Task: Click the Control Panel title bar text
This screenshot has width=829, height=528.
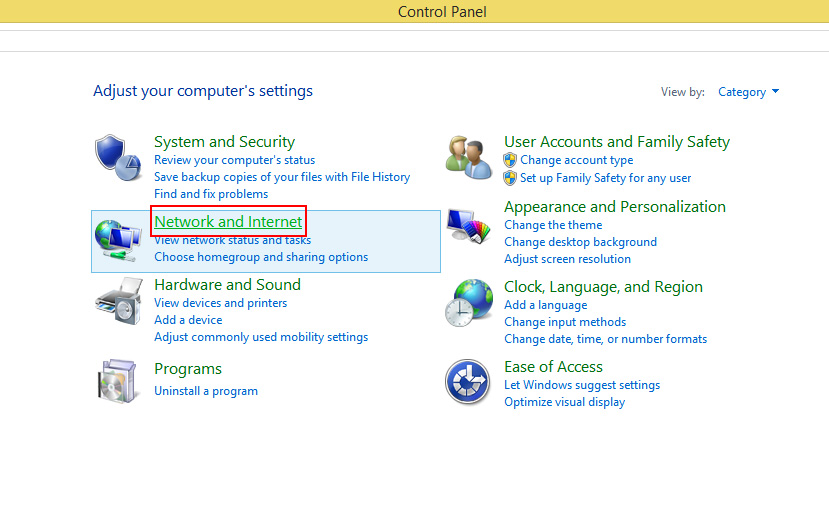Action: click(442, 12)
